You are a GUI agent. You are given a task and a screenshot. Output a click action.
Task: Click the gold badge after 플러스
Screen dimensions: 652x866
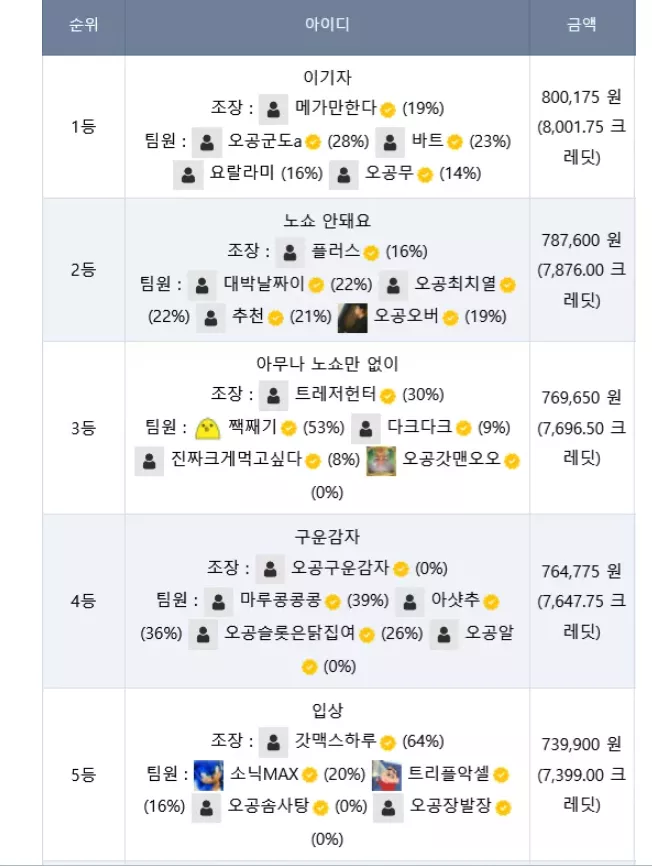coord(372,253)
